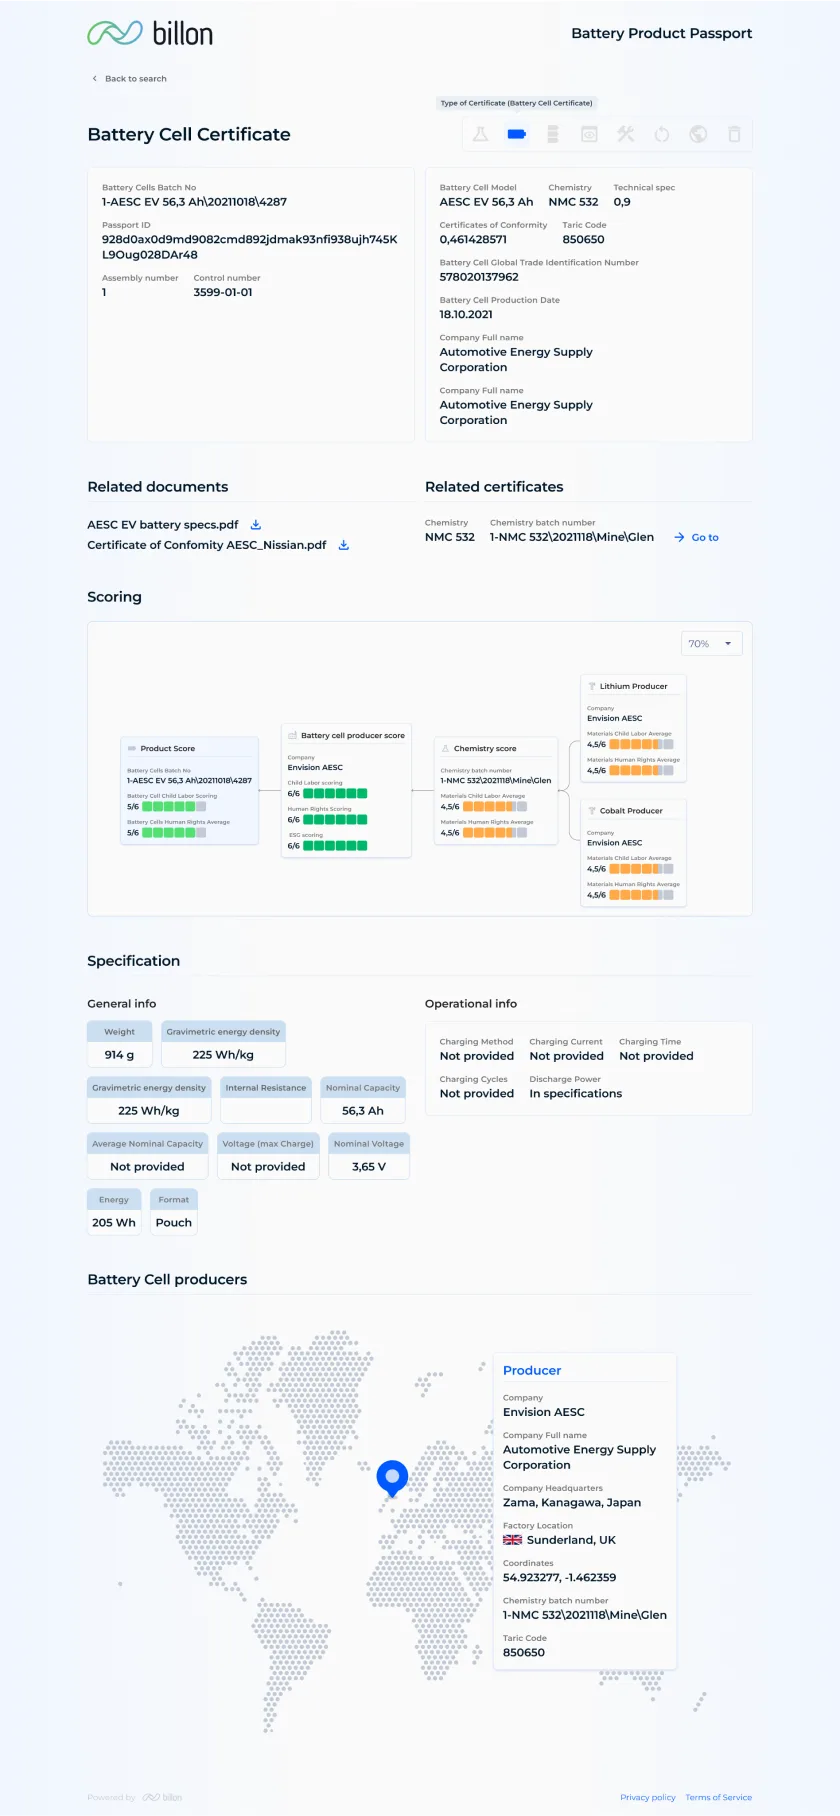The width and height of the screenshot is (840, 1816).
Task: Click the Battery Product Passport header title
Action: [662, 33]
